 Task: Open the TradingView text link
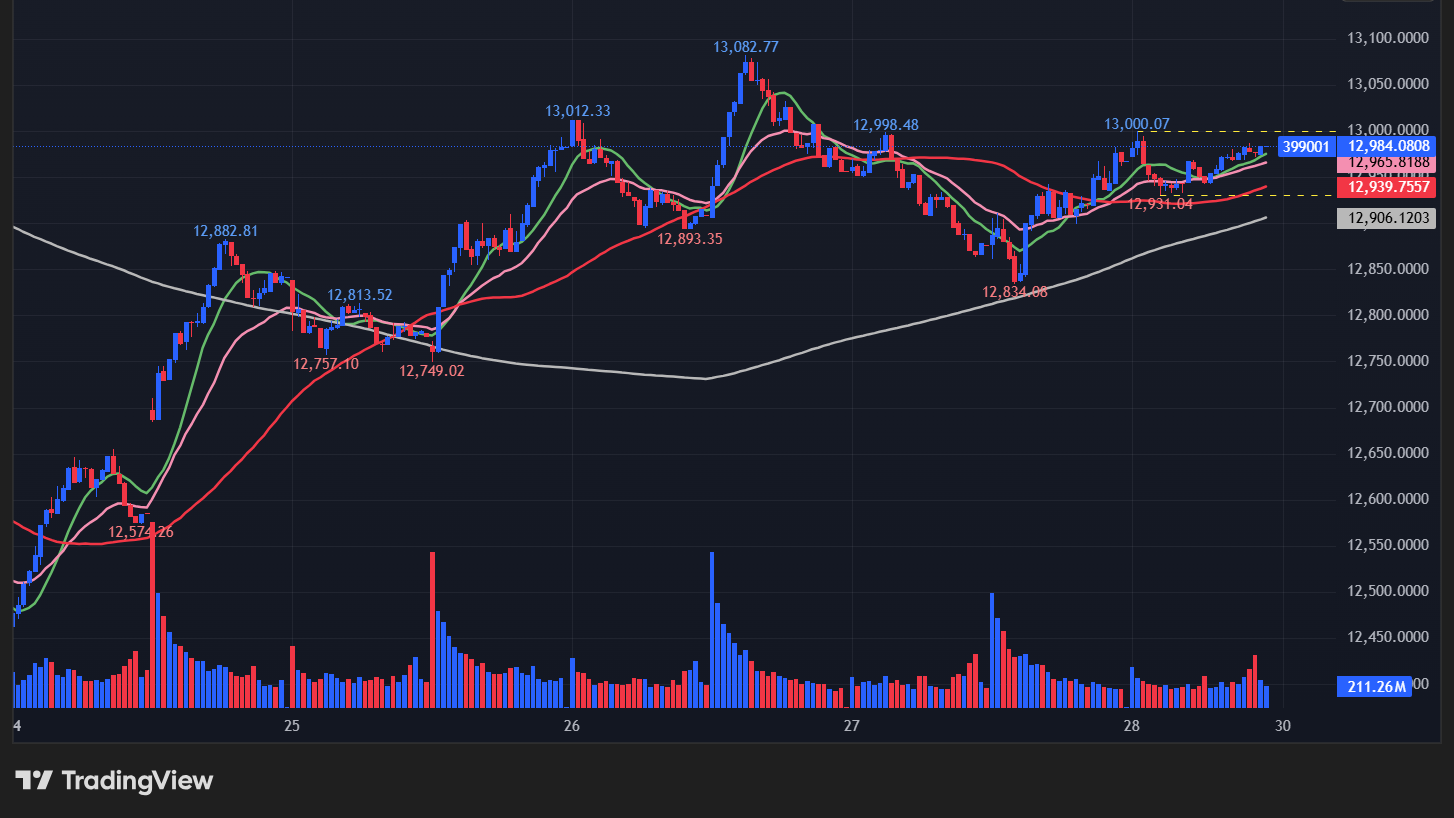click(x=137, y=780)
